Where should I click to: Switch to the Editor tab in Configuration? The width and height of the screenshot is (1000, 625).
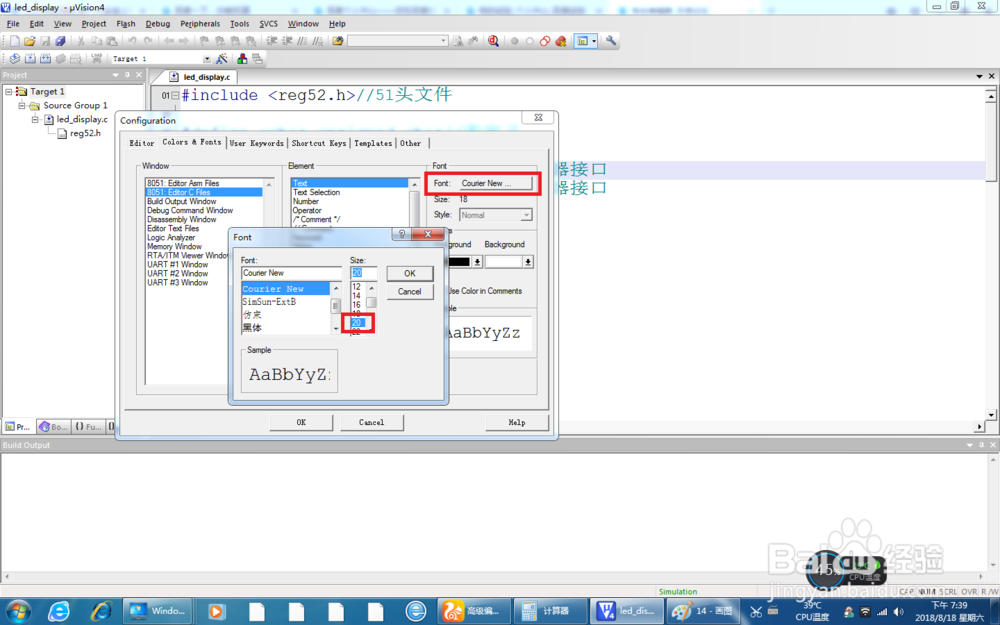coord(142,143)
